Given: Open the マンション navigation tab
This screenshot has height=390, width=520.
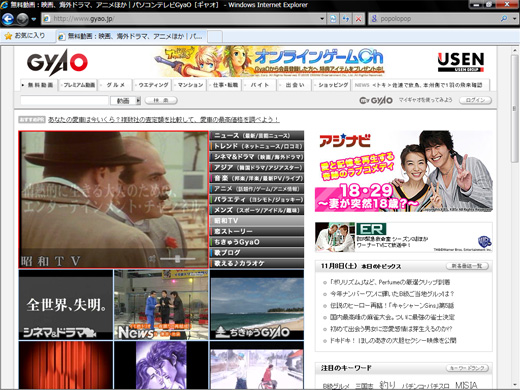Looking at the screenshot, I should point(189,85).
